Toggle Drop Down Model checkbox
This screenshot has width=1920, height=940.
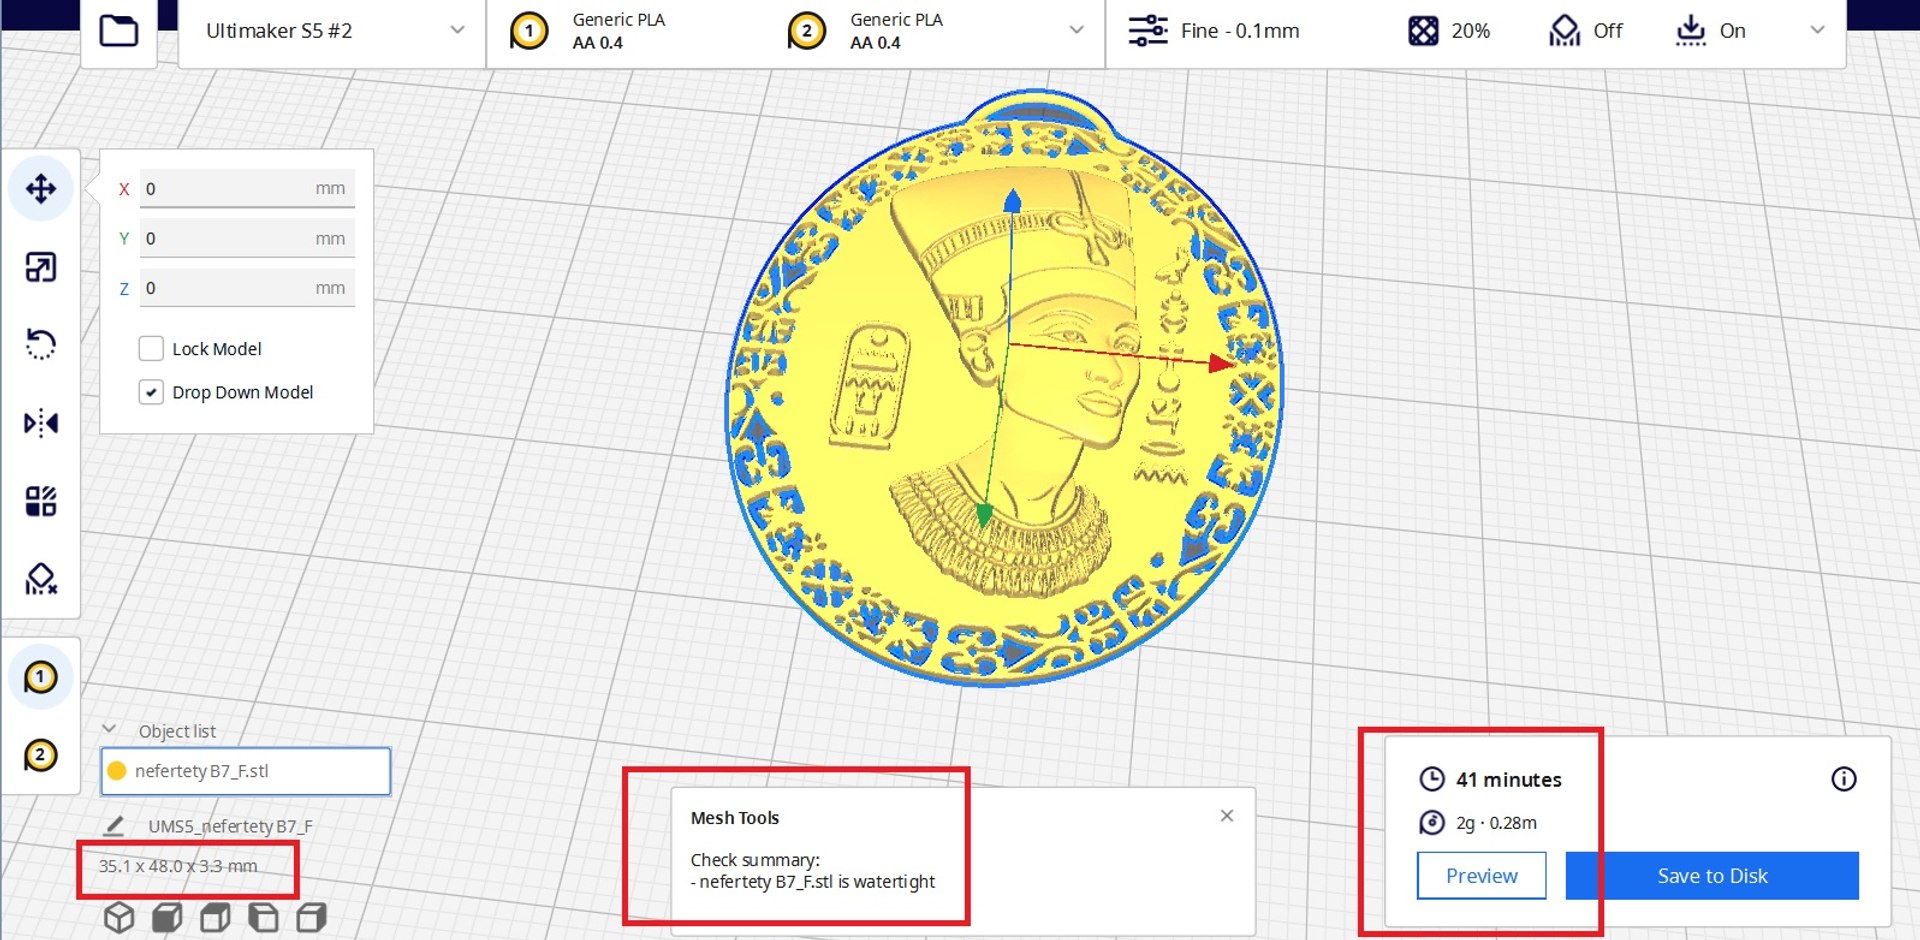point(151,392)
